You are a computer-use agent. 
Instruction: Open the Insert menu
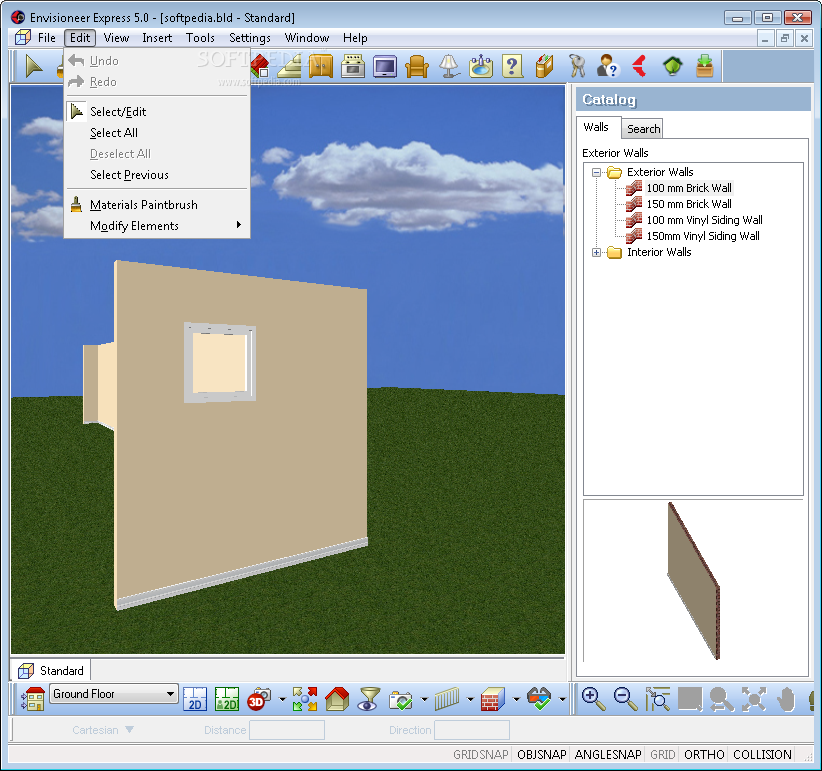[157, 38]
